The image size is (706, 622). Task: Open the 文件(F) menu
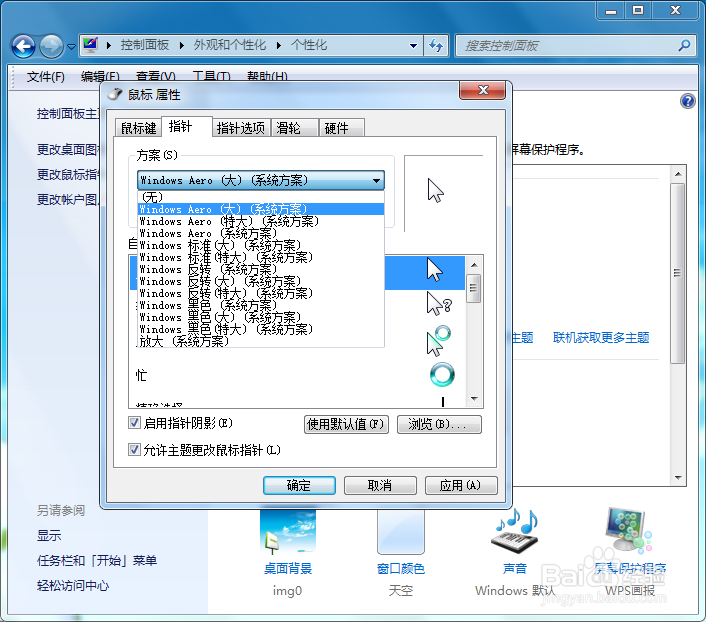[x=45, y=77]
